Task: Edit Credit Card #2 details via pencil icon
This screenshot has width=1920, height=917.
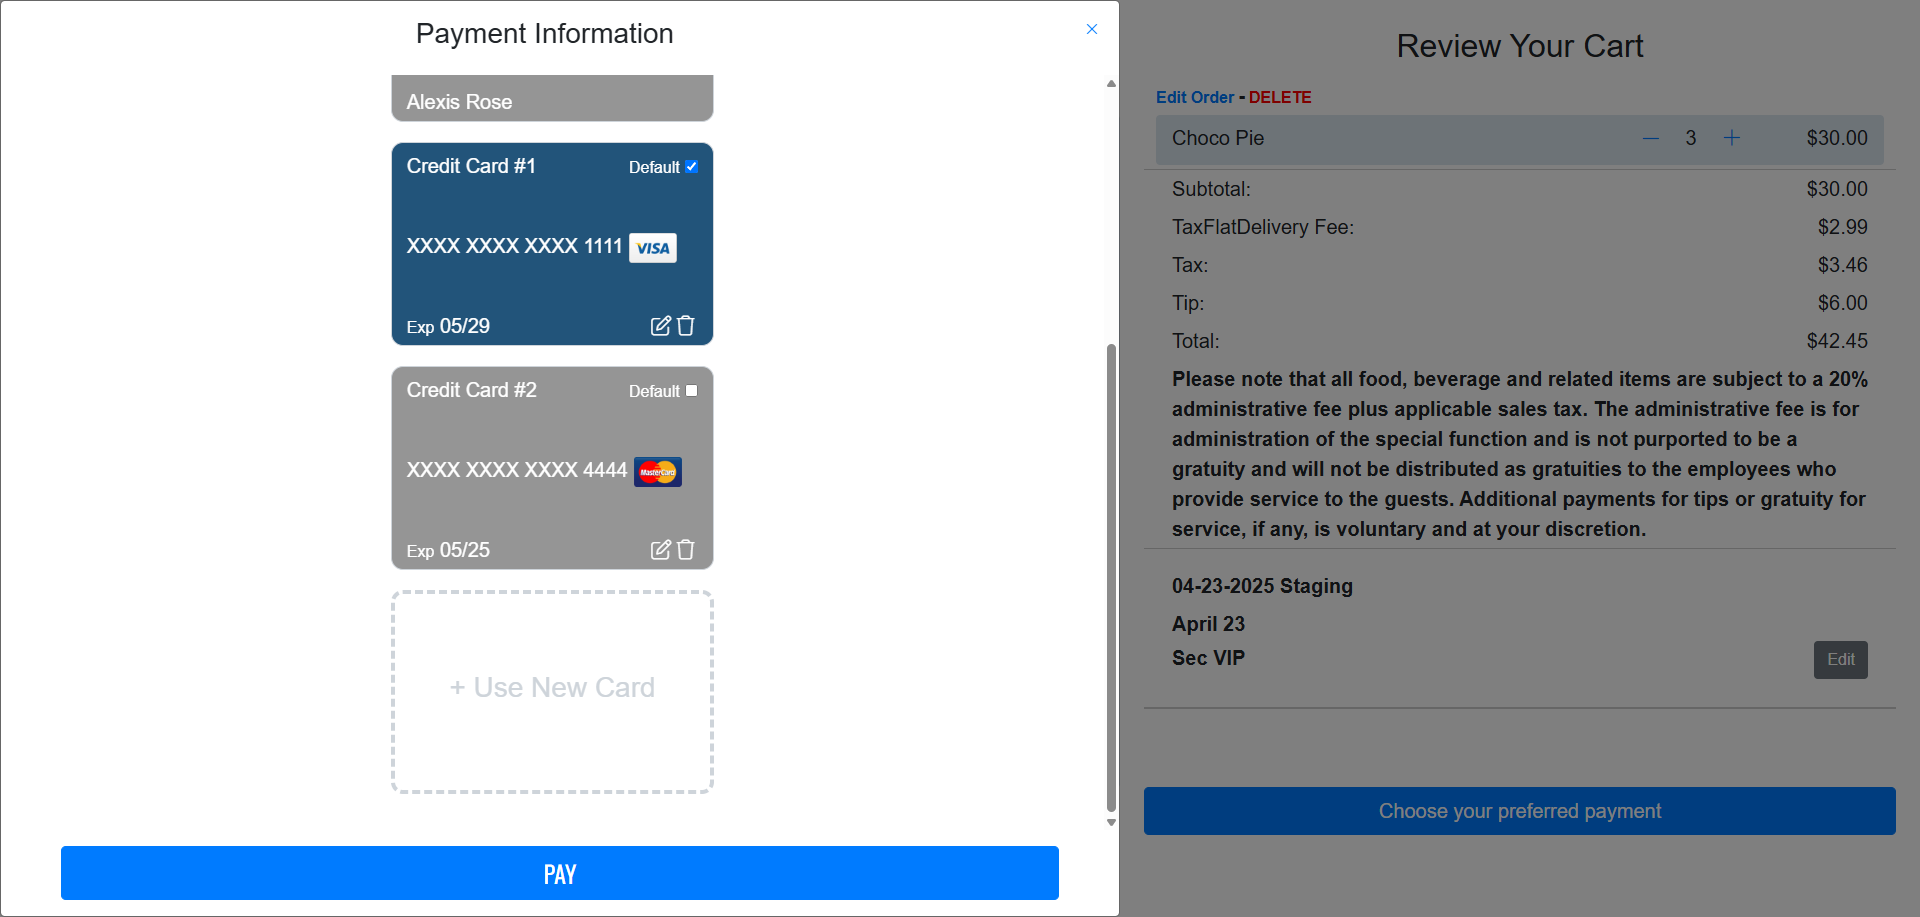Action: 661,549
